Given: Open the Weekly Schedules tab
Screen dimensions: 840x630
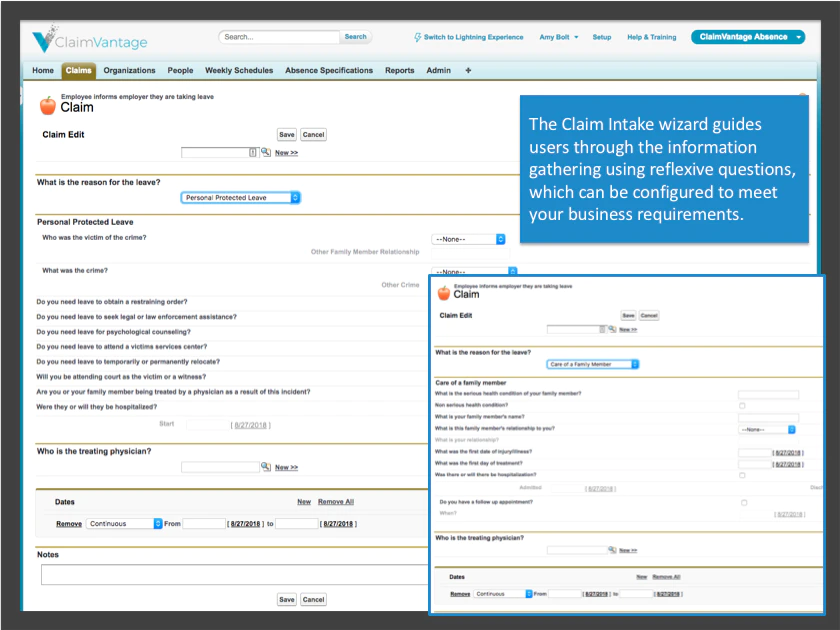Looking at the screenshot, I should [x=239, y=70].
